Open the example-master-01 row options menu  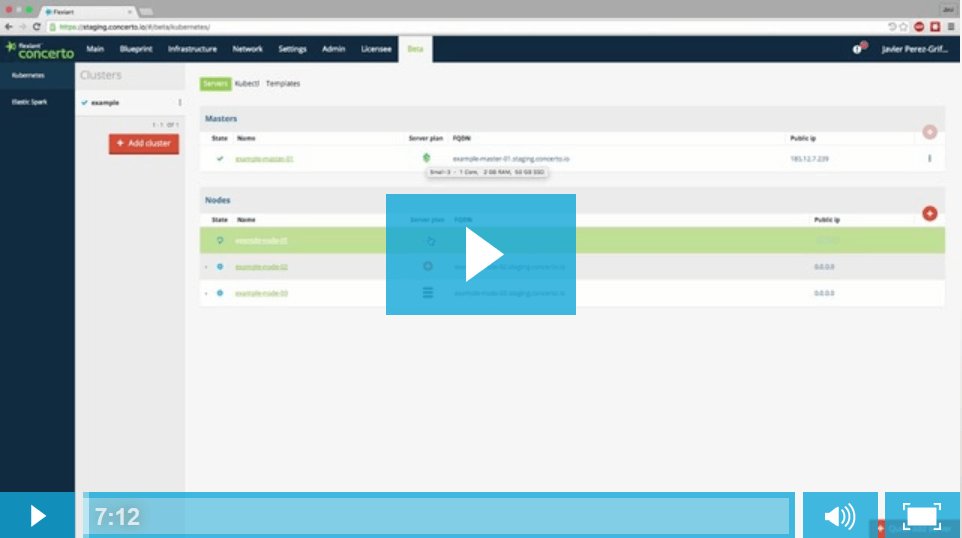pyautogui.click(x=929, y=158)
